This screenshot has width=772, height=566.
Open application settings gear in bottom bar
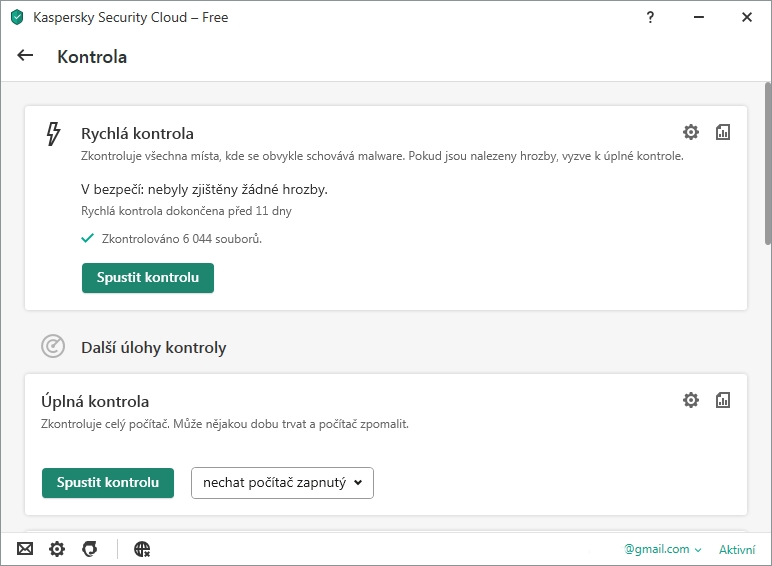[57, 549]
